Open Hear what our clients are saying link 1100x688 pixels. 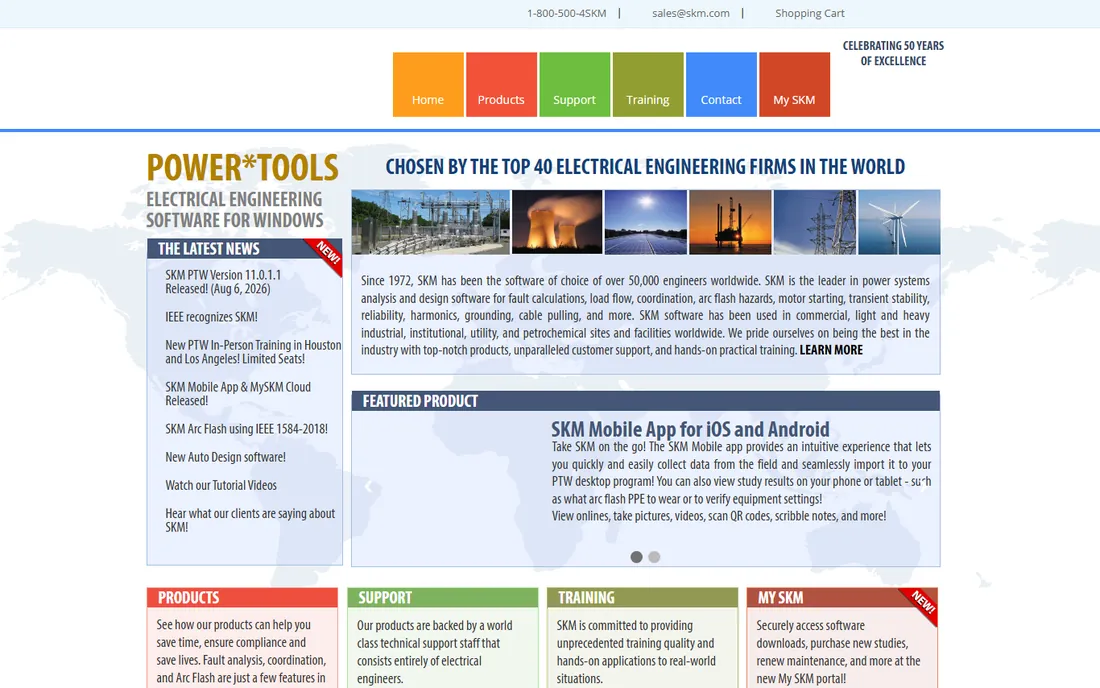pos(250,520)
